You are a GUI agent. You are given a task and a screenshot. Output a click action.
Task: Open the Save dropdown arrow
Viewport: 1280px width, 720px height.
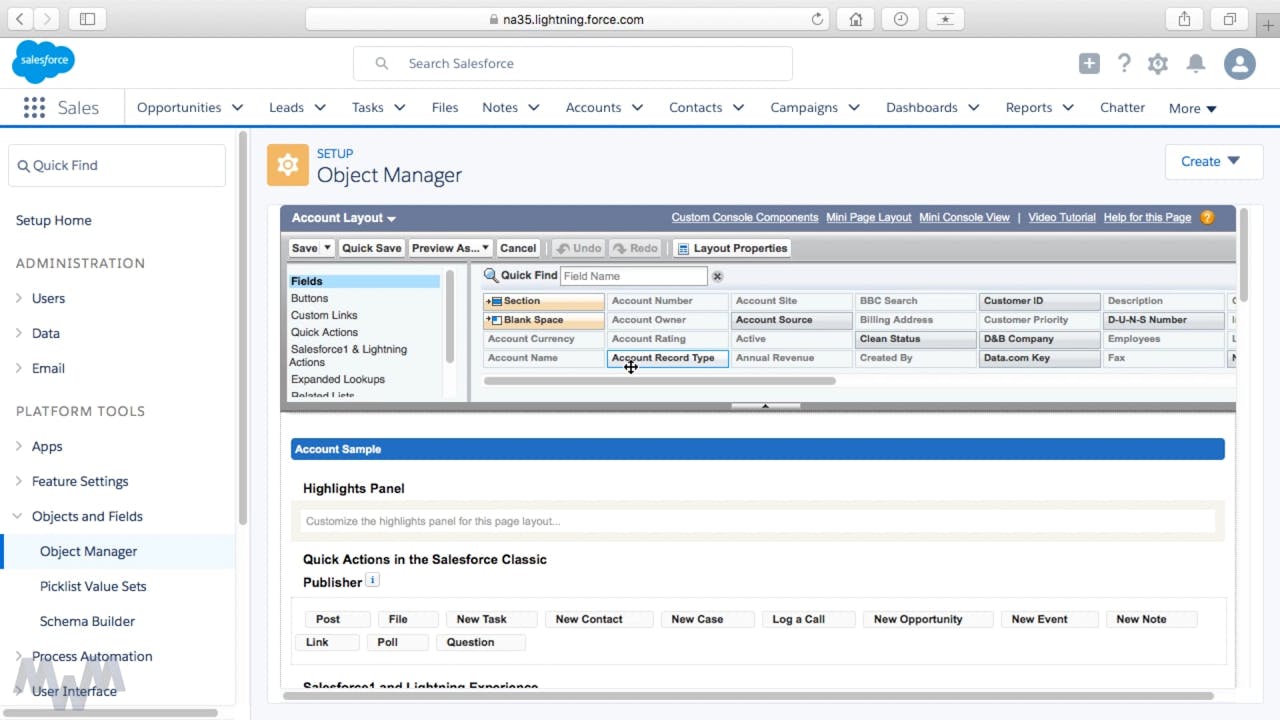click(327, 248)
